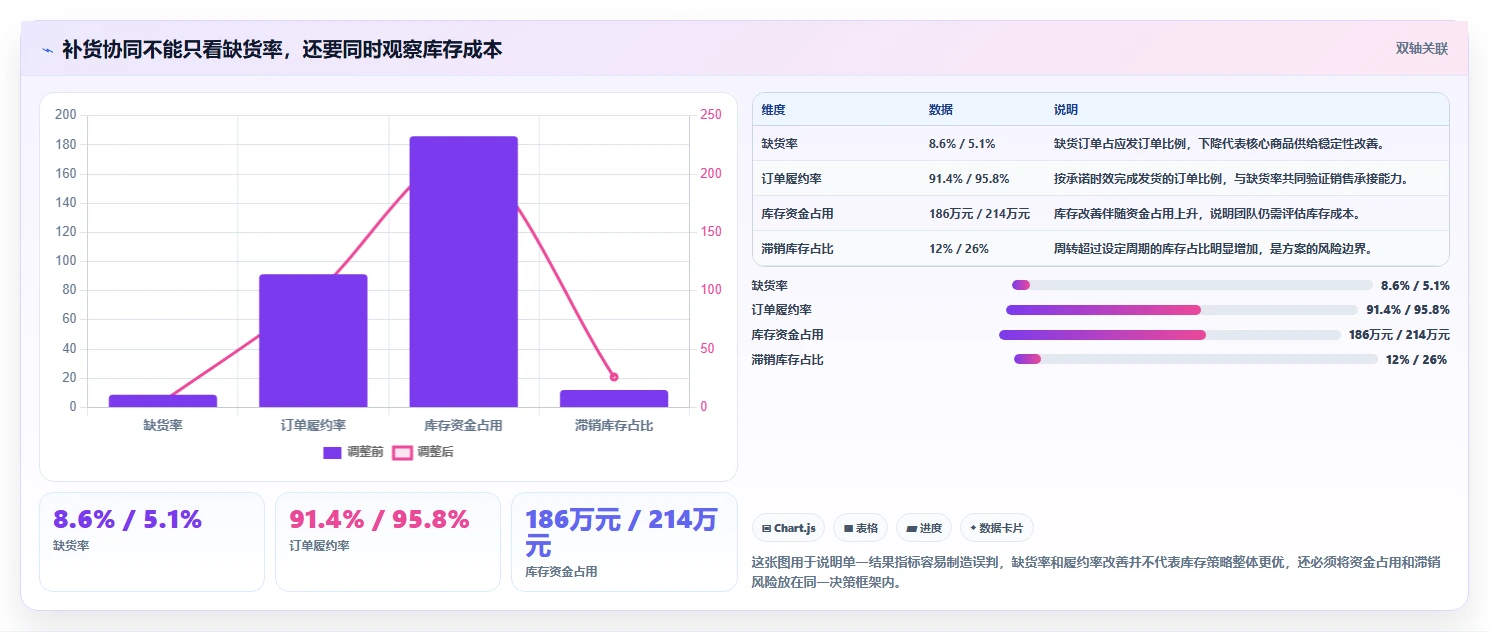Click the 缺货率 purple bar in chart
This screenshot has height=632, width=1489.
tap(163, 401)
